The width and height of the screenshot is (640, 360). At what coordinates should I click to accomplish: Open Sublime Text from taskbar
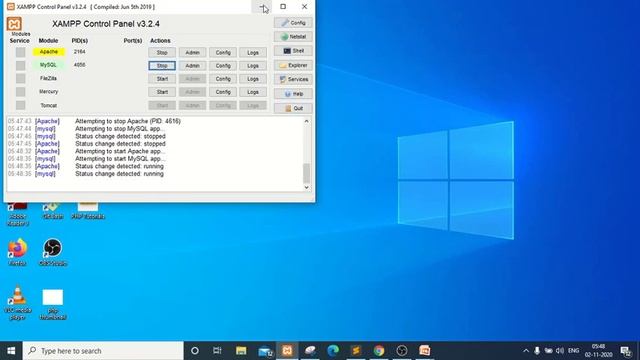(356, 351)
